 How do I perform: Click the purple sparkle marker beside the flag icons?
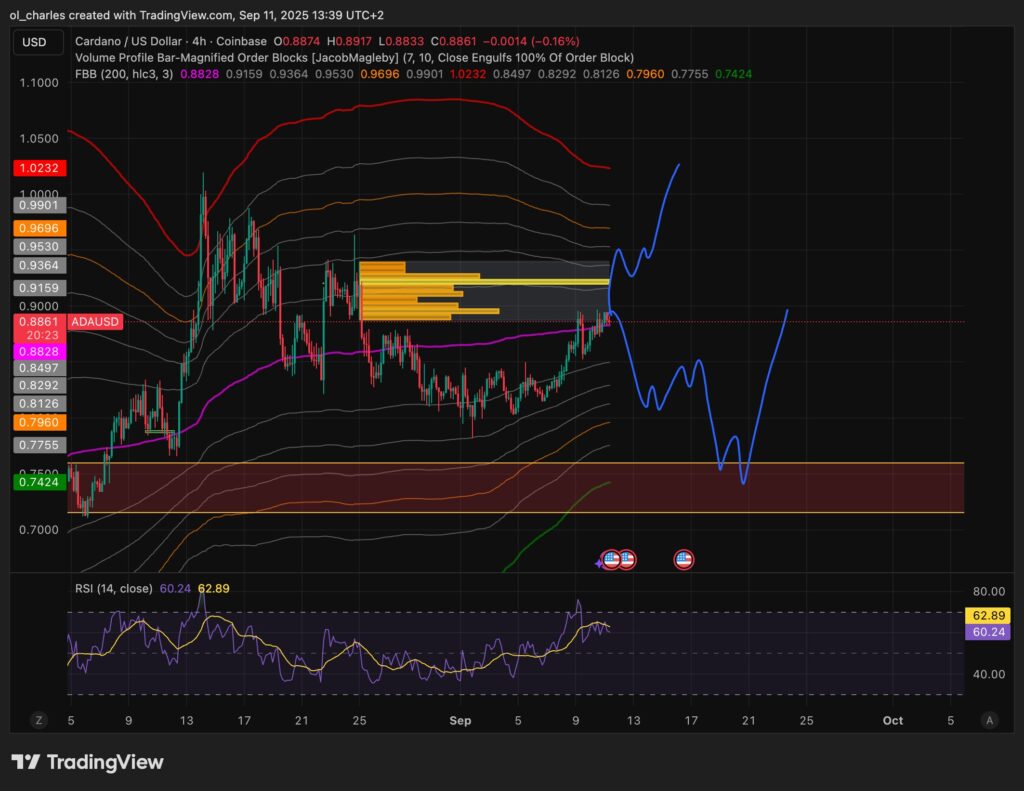(598, 563)
